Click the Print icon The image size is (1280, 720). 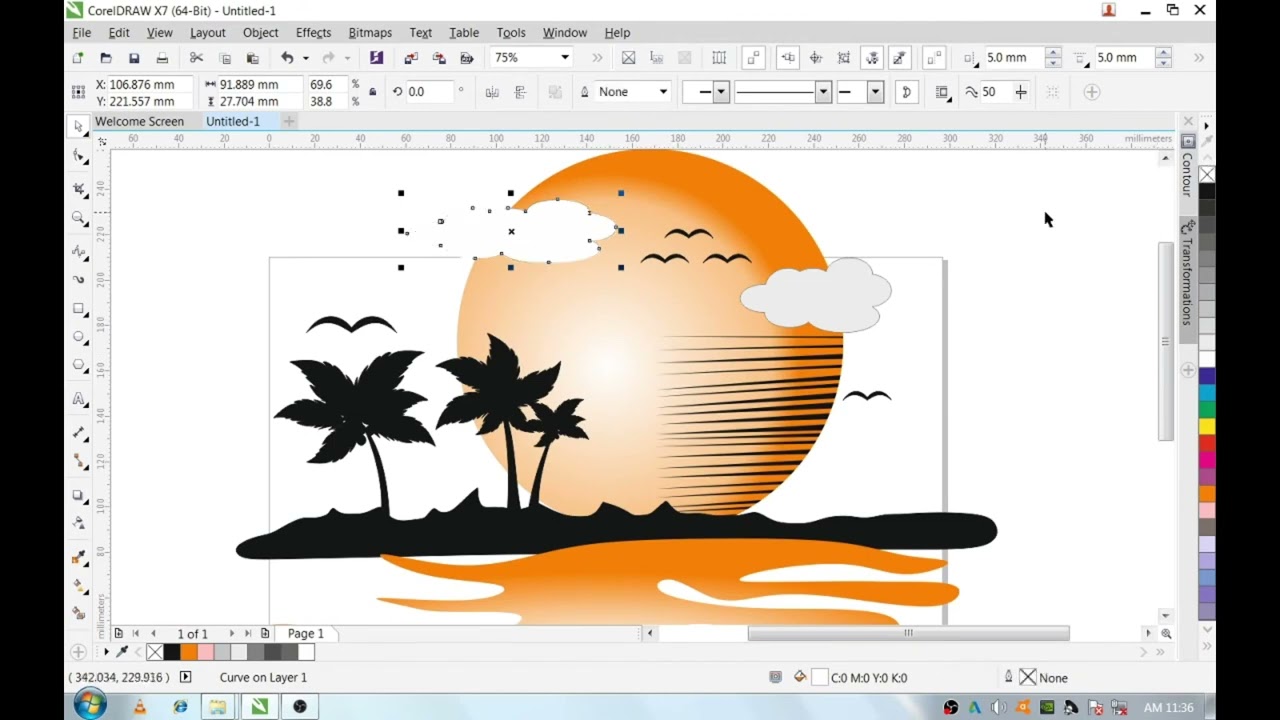click(162, 58)
